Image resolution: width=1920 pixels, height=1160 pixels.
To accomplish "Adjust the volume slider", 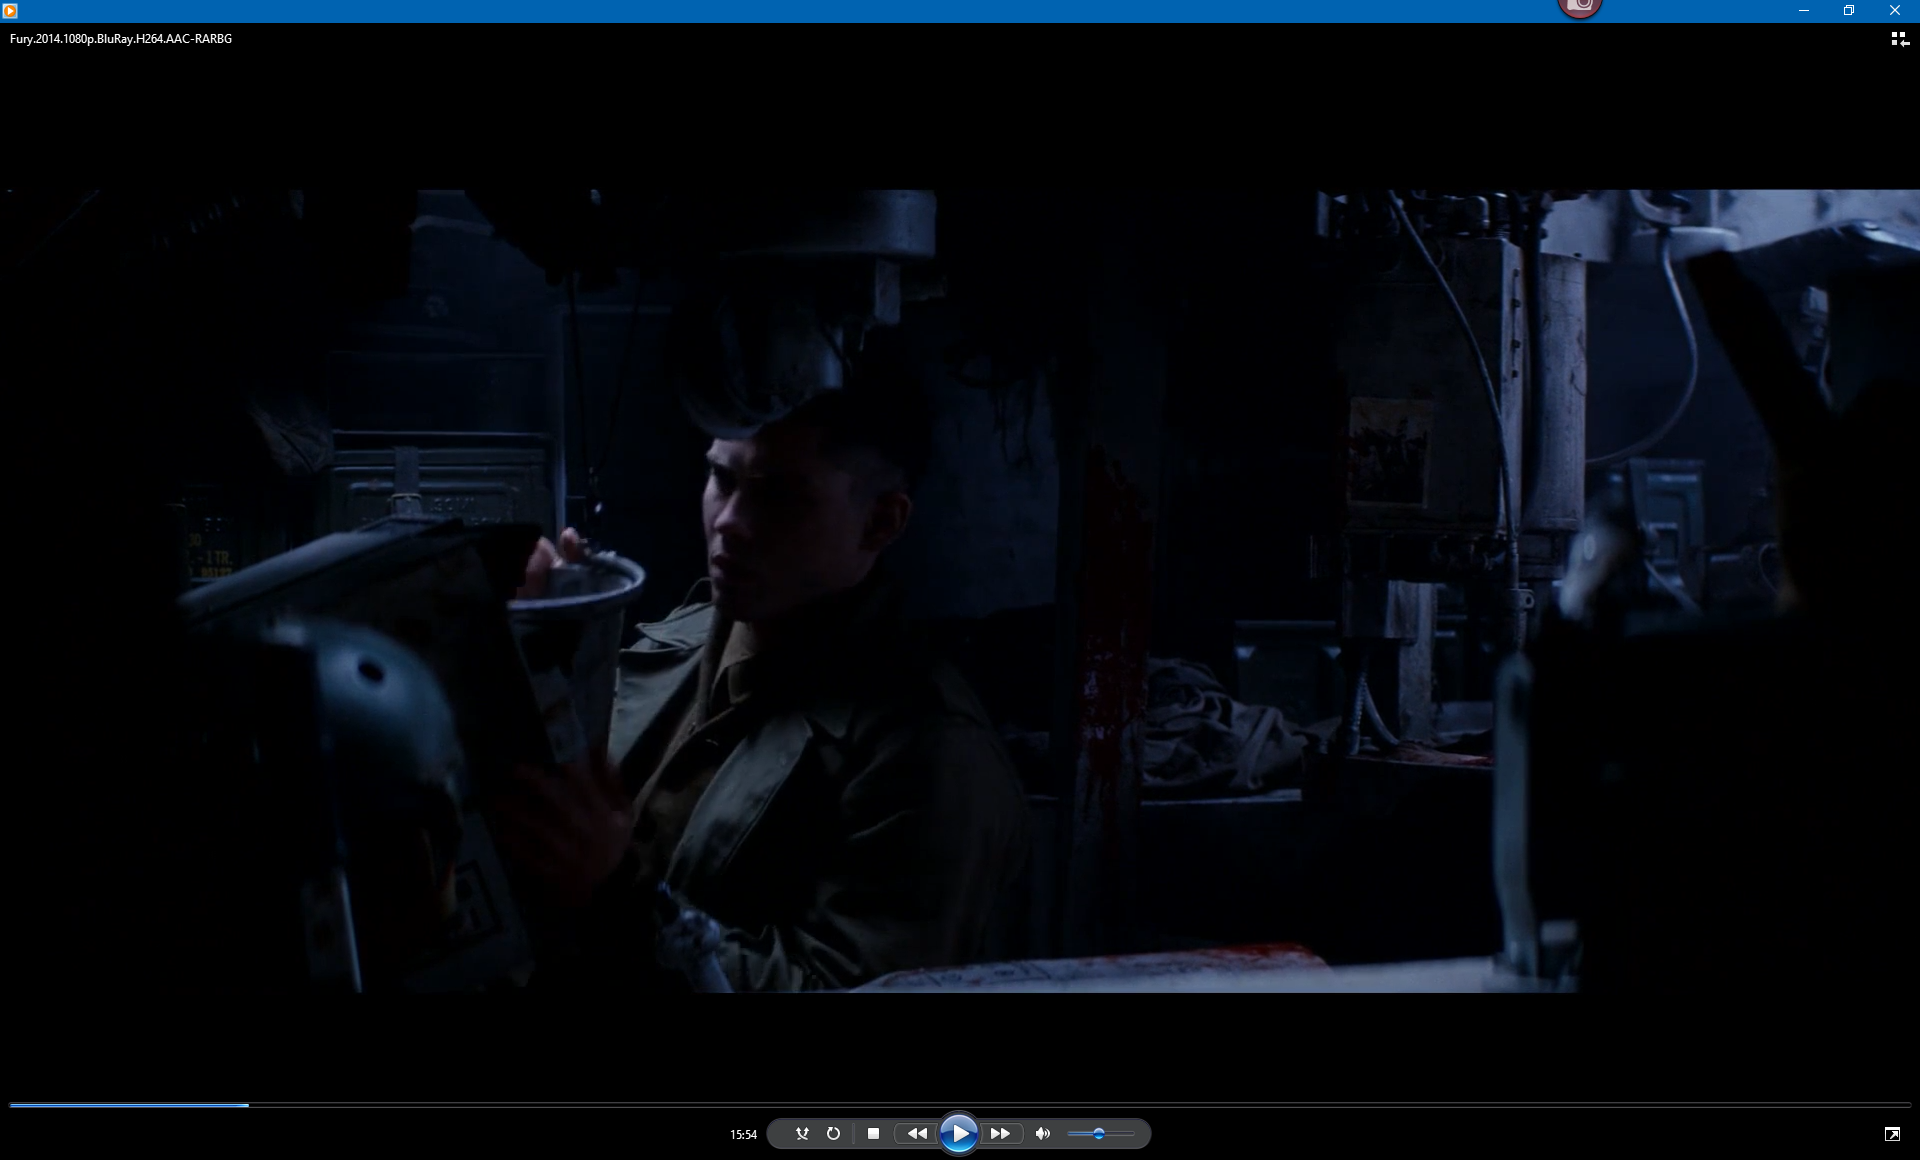I will tap(1099, 1133).
